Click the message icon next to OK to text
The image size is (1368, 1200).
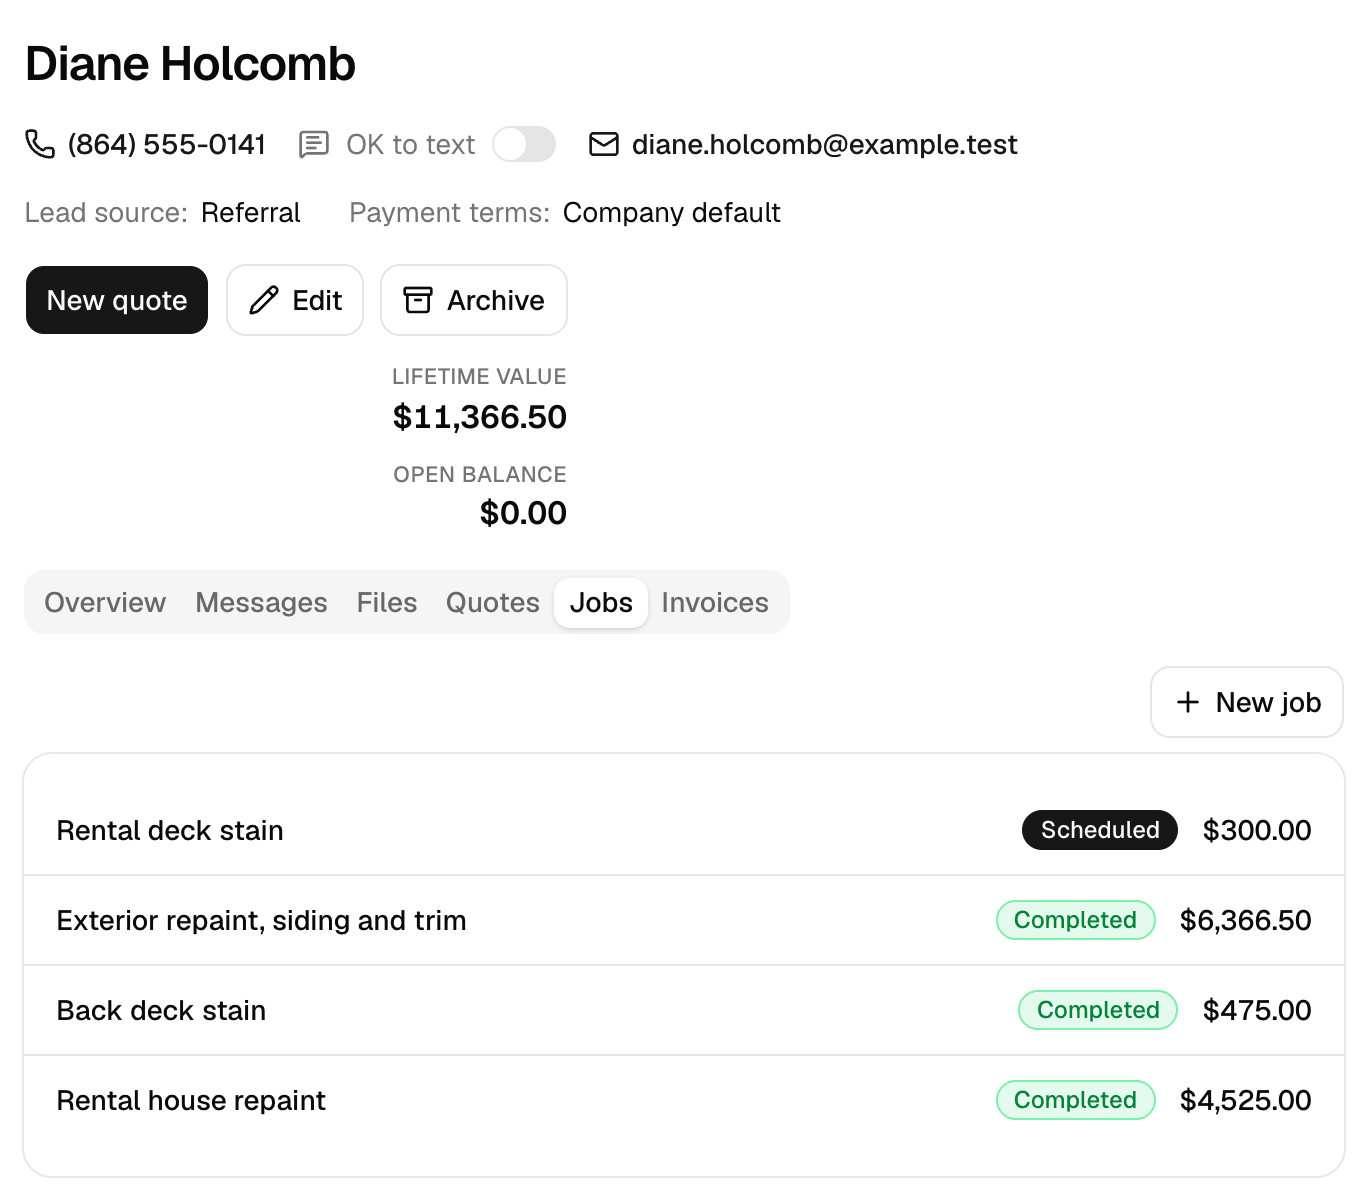click(314, 144)
